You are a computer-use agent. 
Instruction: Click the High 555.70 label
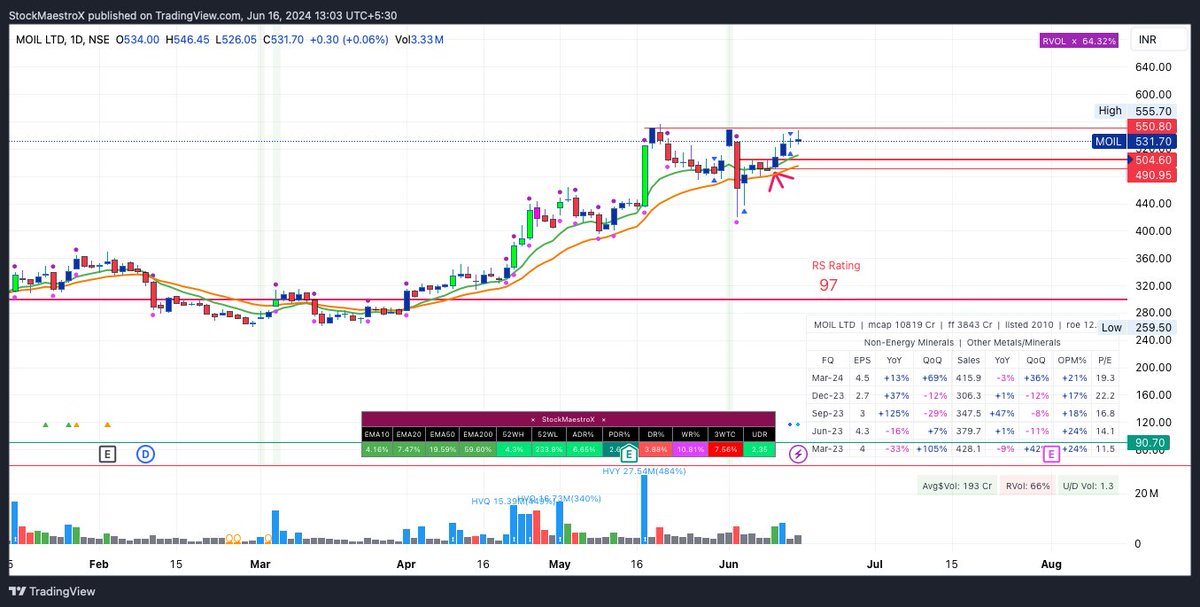point(1133,111)
